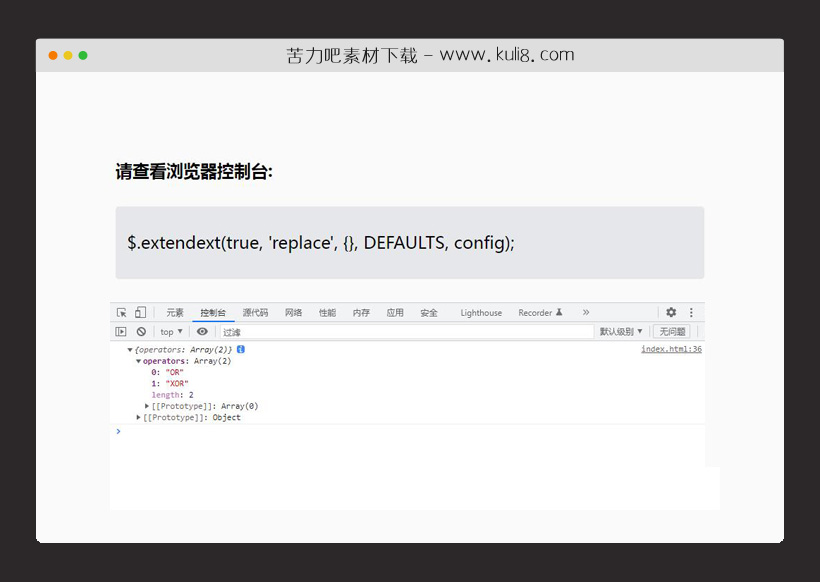
Task: Open the more tools chevron menu
Action: coord(587,311)
